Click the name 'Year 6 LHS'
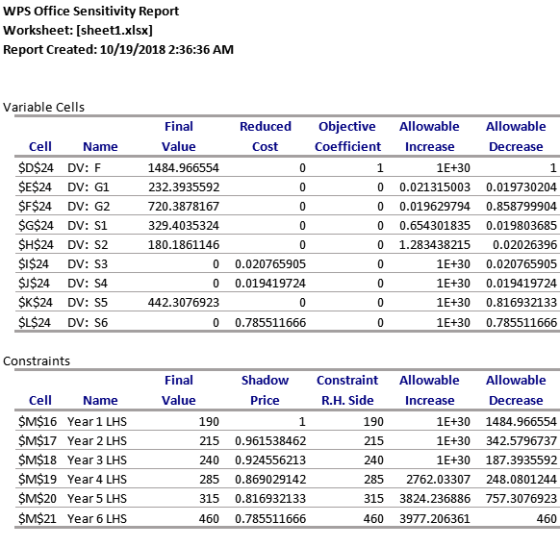This screenshot has height=547, width=560. tap(97, 519)
